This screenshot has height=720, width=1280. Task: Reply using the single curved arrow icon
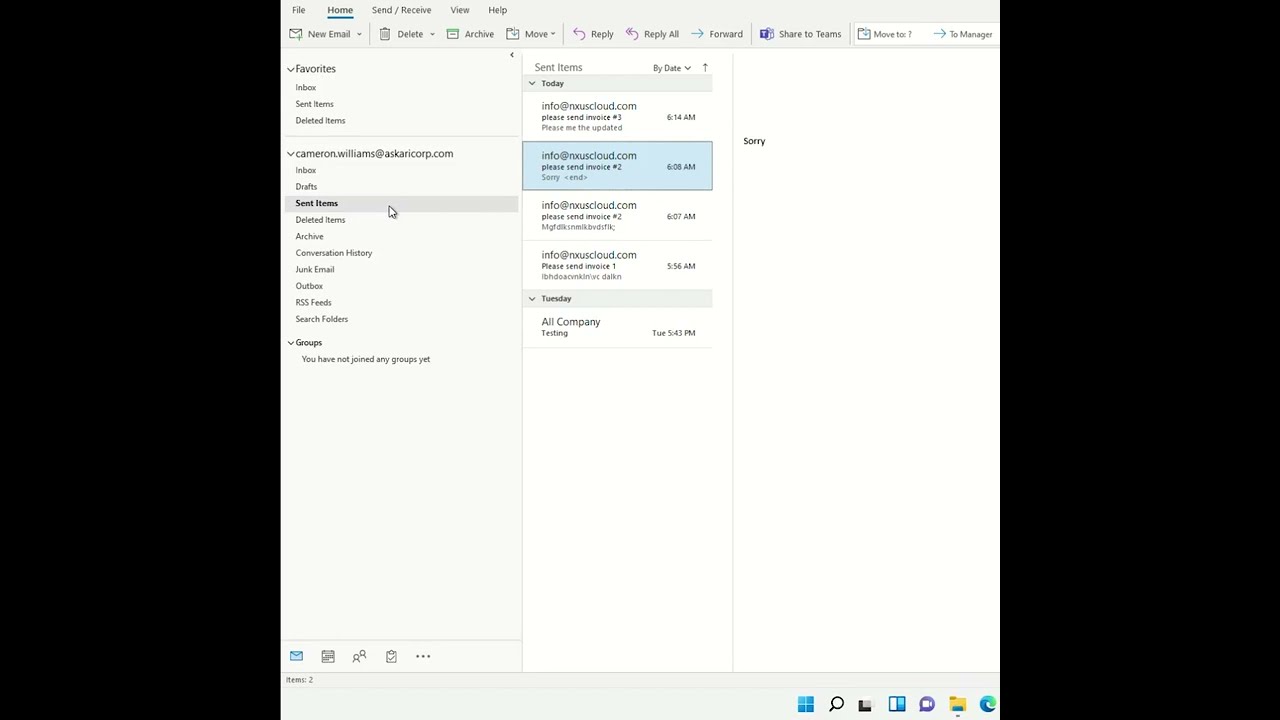pos(579,34)
